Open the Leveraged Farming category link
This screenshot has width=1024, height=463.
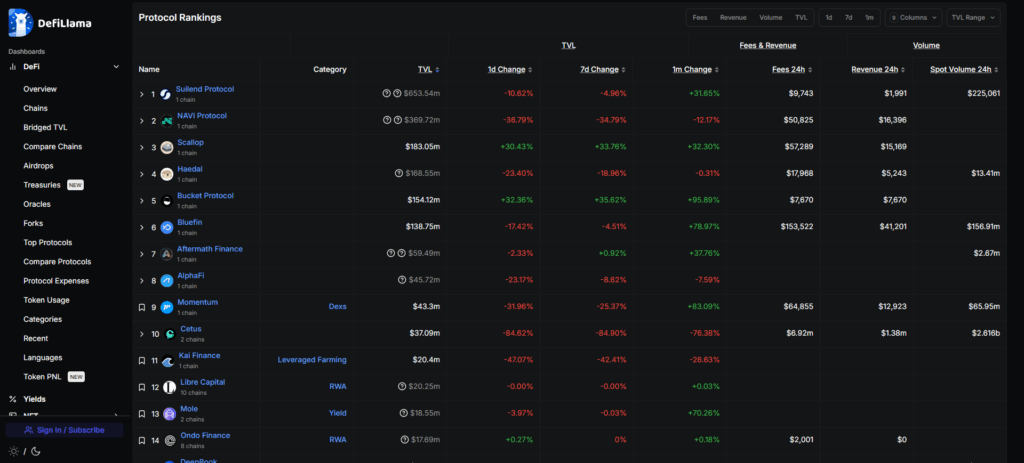pyautogui.click(x=312, y=360)
